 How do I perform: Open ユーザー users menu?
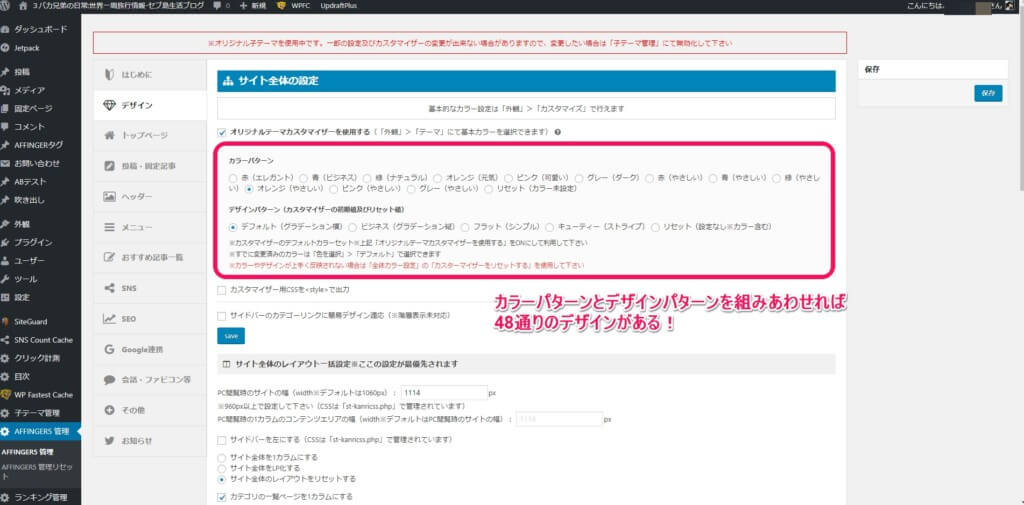coord(40,261)
